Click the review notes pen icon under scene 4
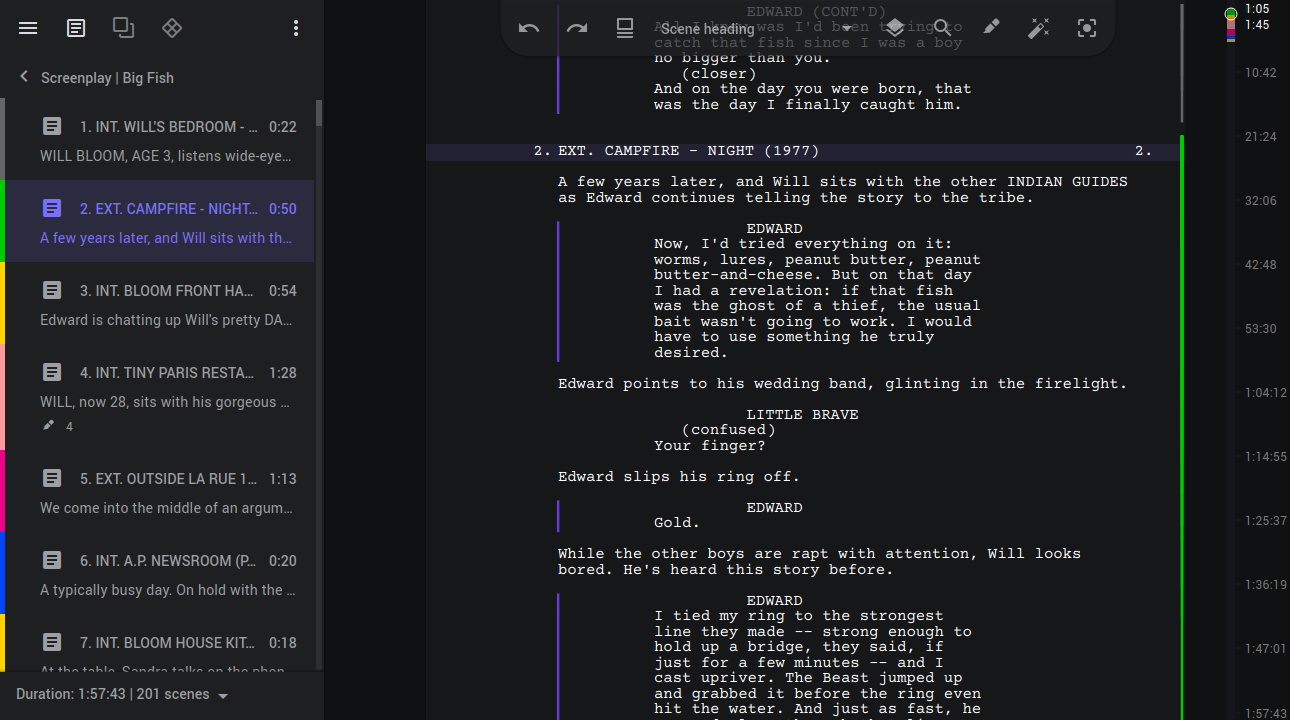 (x=49, y=426)
